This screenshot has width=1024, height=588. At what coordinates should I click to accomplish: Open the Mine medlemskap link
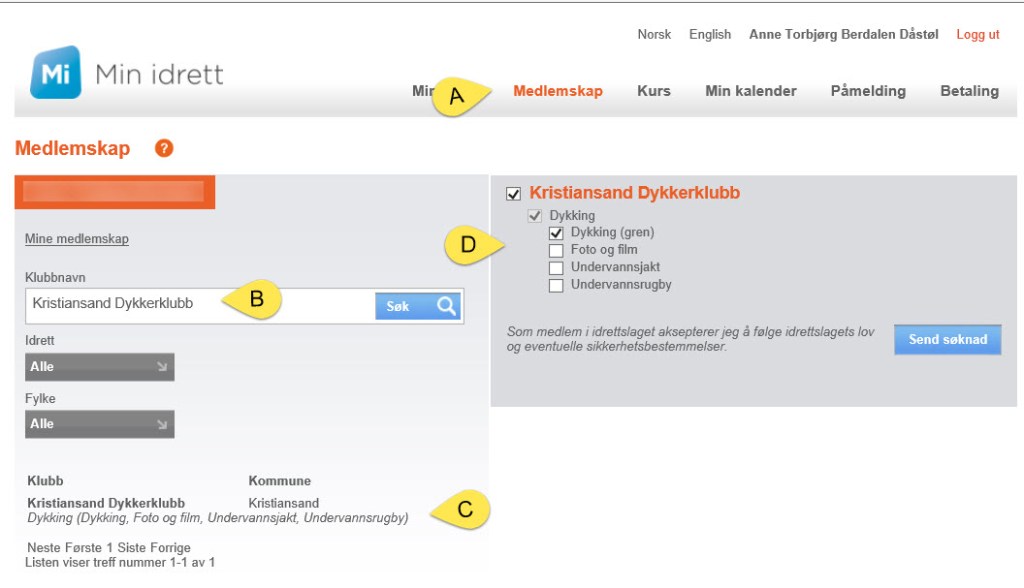point(77,239)
